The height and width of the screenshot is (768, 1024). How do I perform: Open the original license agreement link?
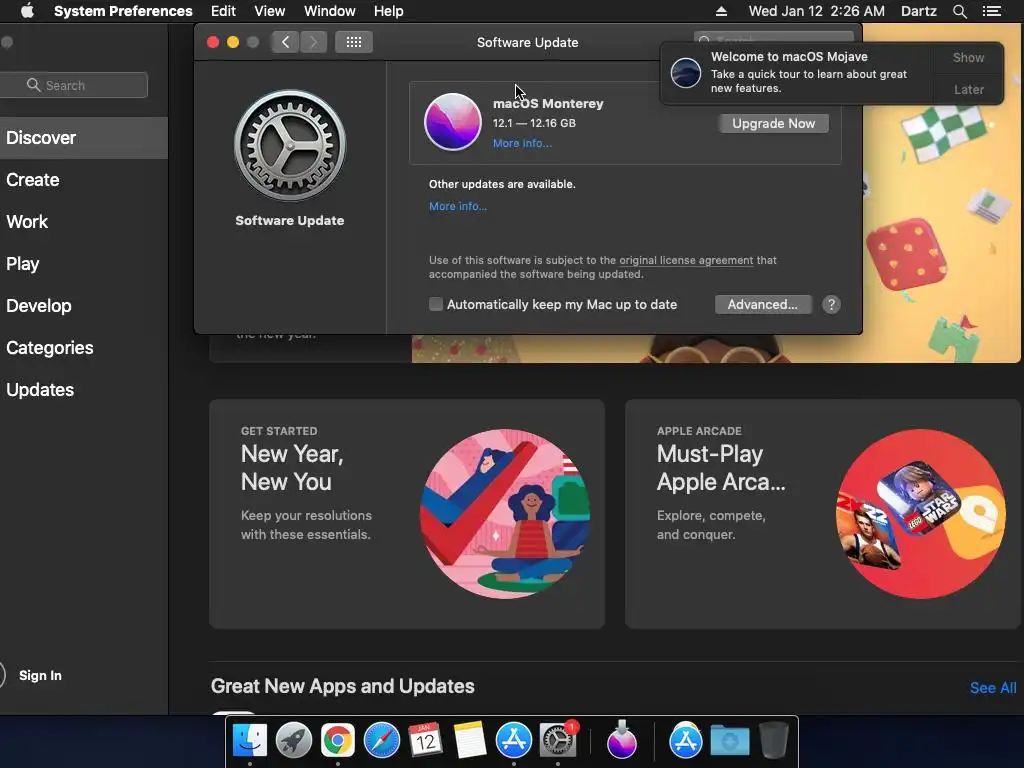(x=686, y=260)
